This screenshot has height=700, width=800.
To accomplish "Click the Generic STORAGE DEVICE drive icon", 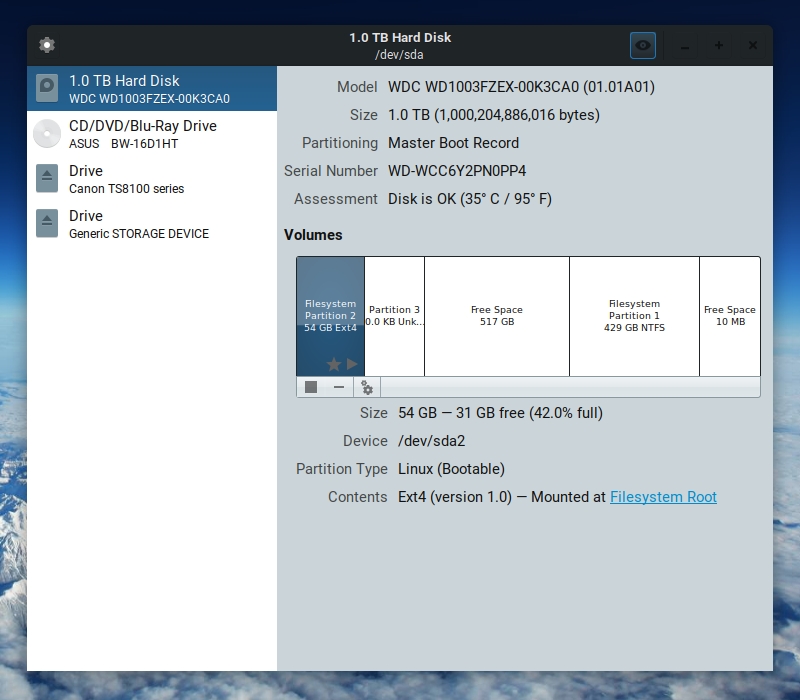I will point(47,223).
